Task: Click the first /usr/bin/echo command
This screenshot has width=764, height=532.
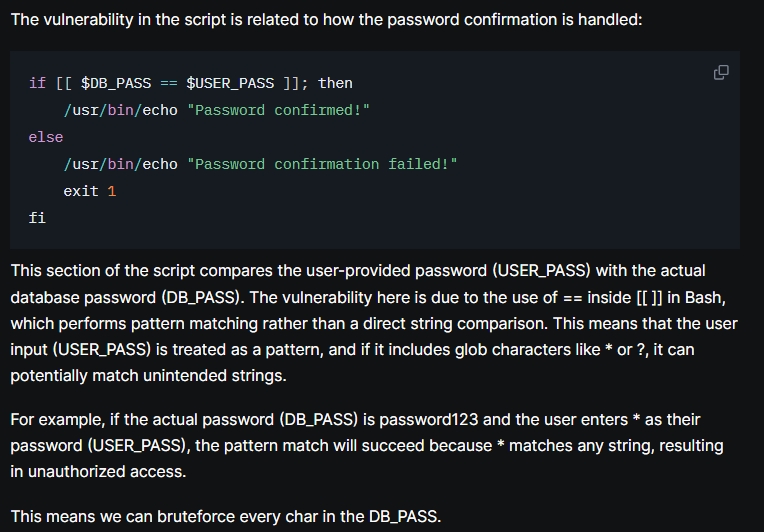Action: 120,110
